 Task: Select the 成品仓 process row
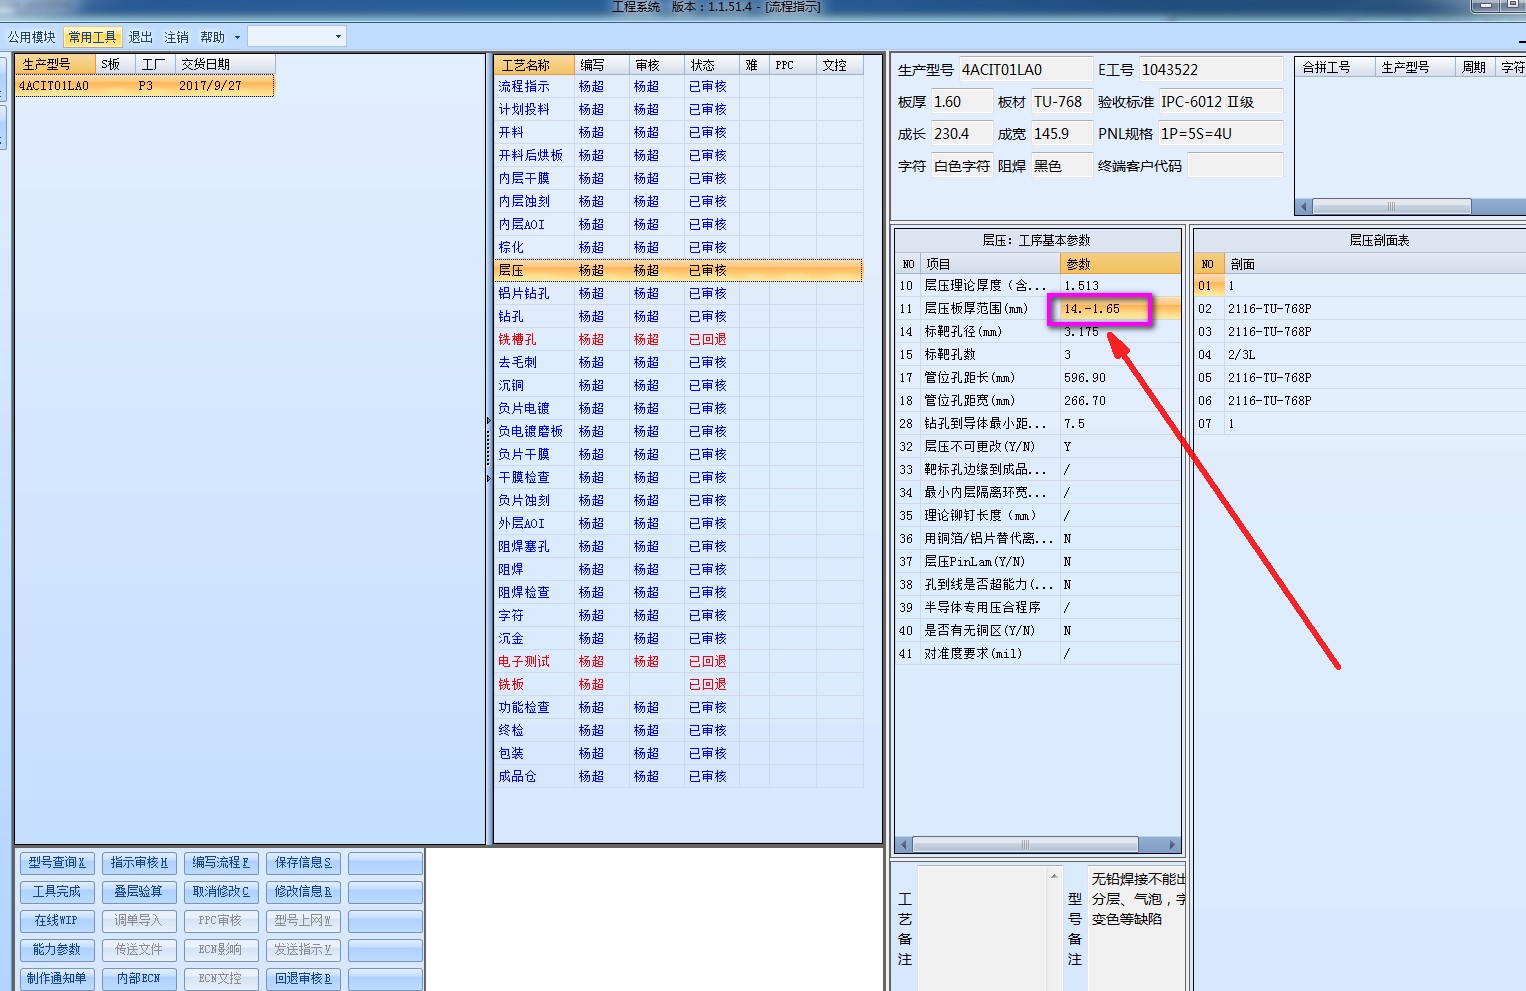678,777
